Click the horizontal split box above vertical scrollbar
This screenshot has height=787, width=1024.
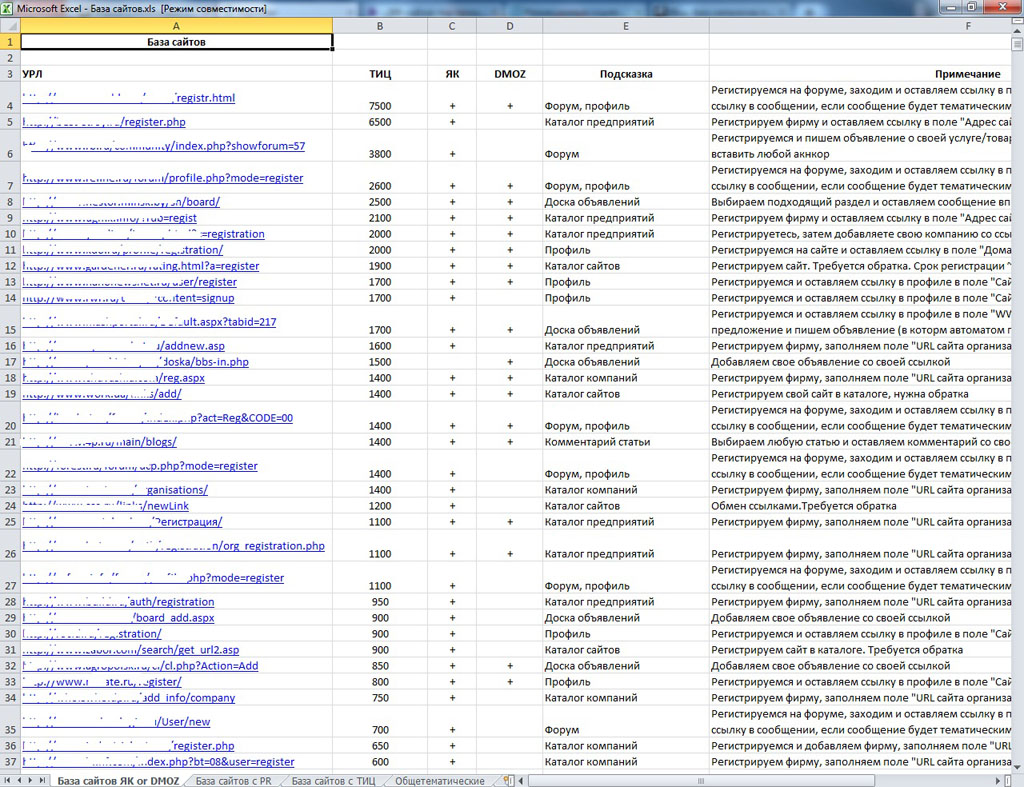(x=1017, y=22)
